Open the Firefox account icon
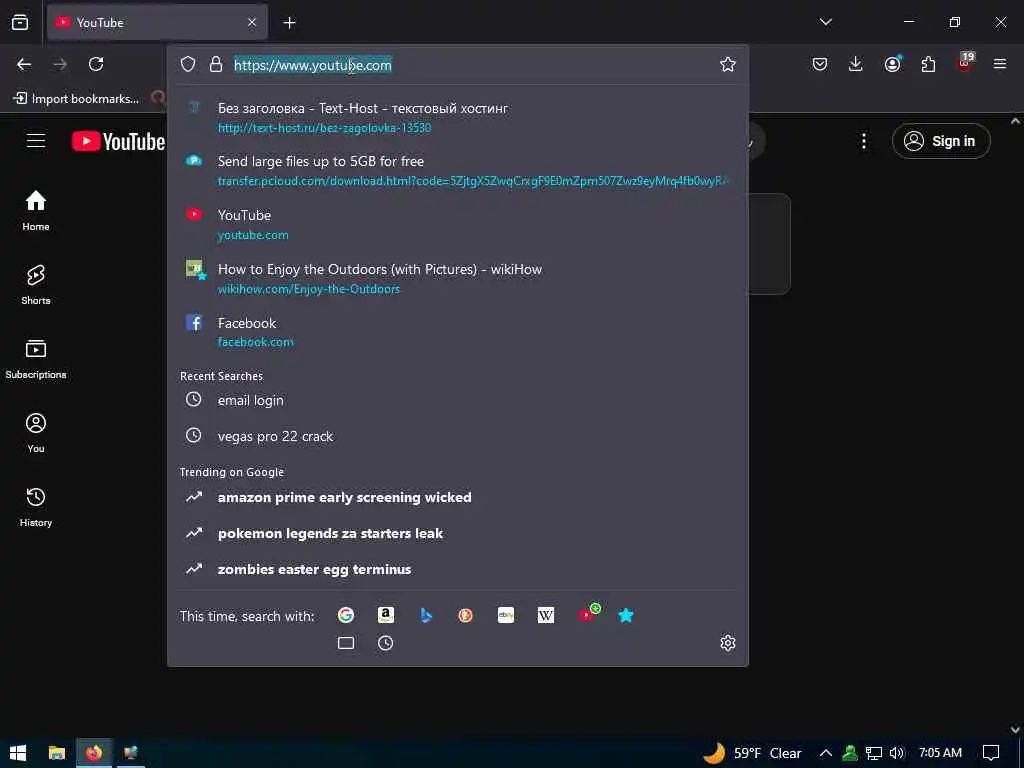 pyautogui.click(x=892, y=64)
